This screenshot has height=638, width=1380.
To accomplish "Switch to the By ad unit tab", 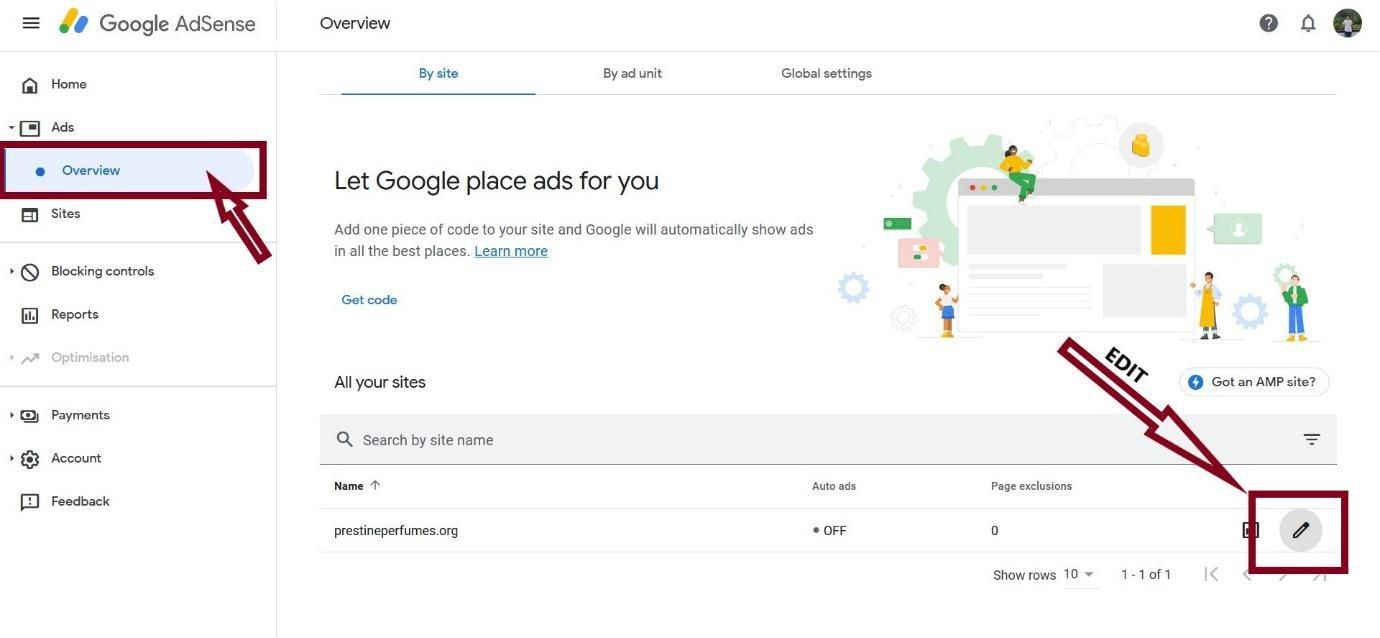I will pos(632,73).
